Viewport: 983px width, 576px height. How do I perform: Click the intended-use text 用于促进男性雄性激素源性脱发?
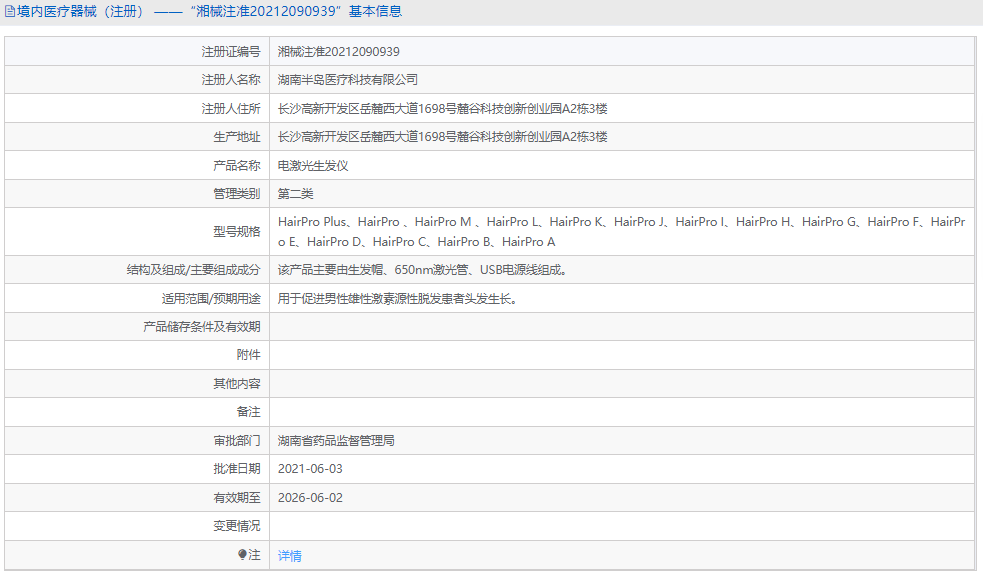397,298
